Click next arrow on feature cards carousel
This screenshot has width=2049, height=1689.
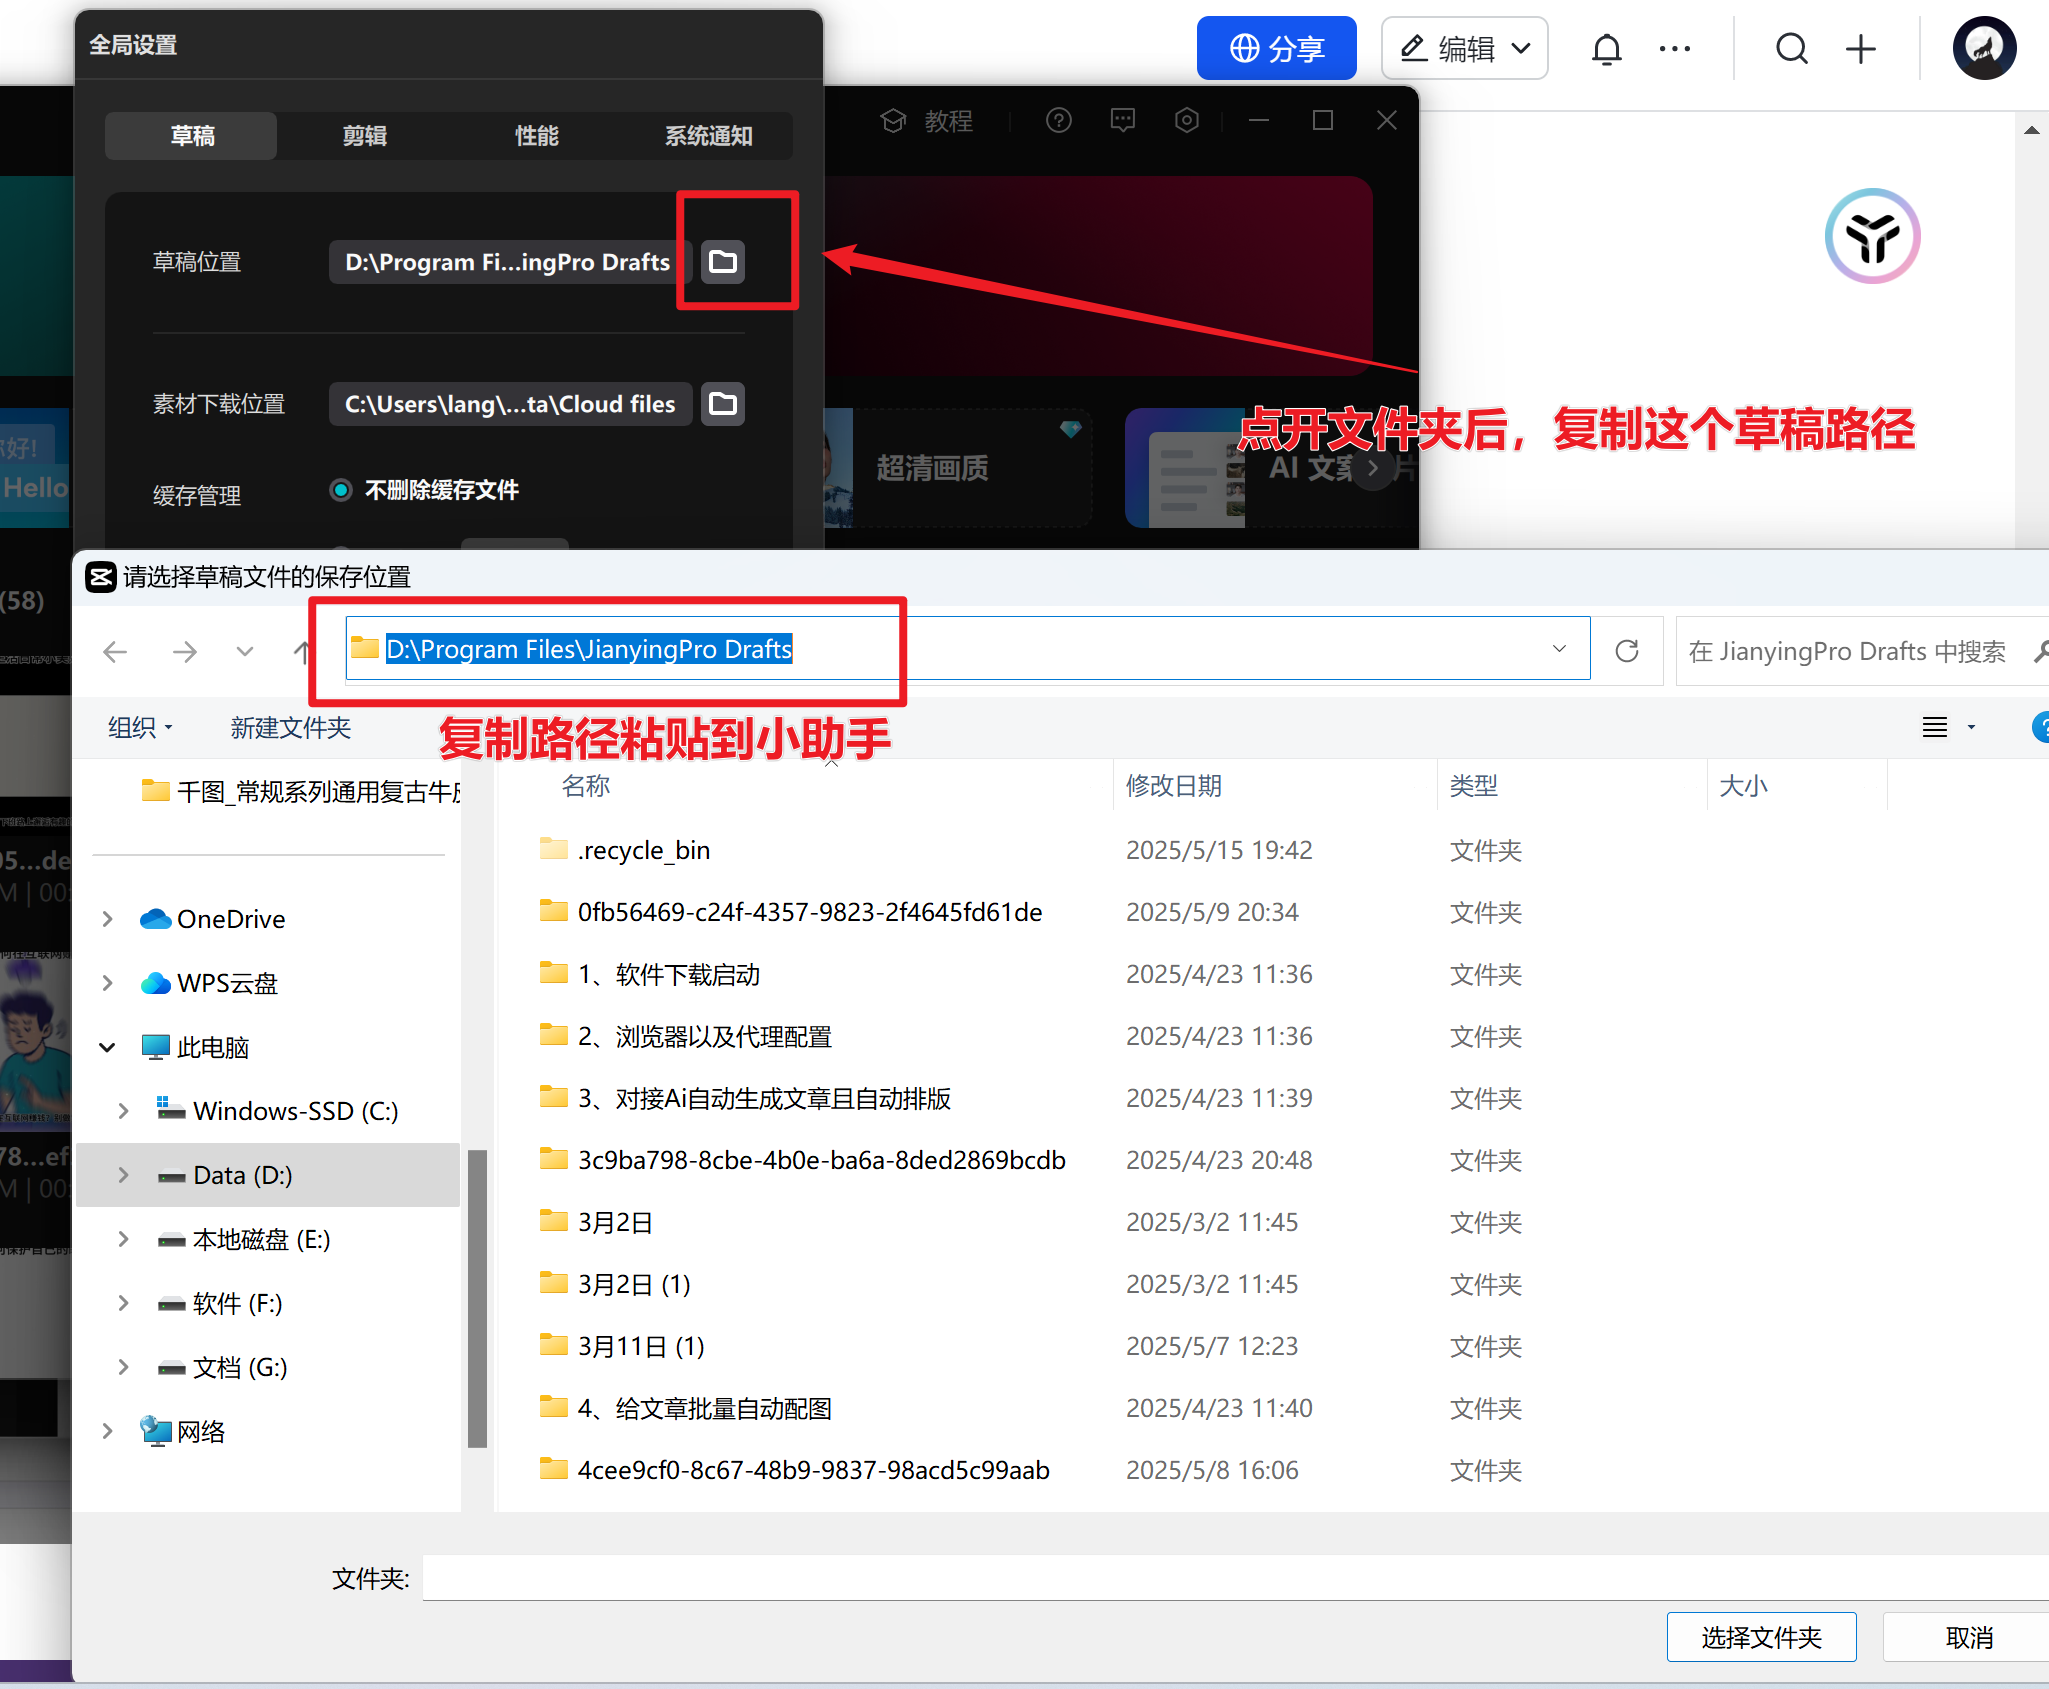(1373, 467)
